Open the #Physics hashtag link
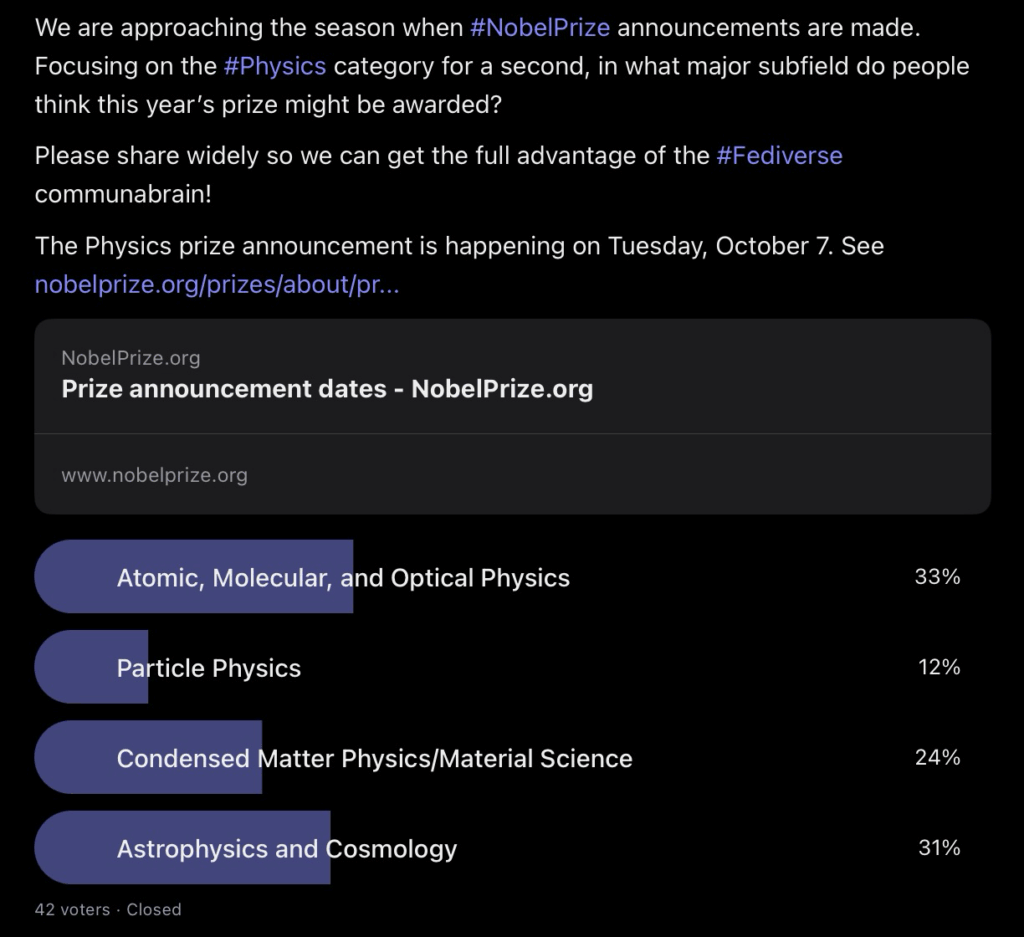 click(274, 66)
